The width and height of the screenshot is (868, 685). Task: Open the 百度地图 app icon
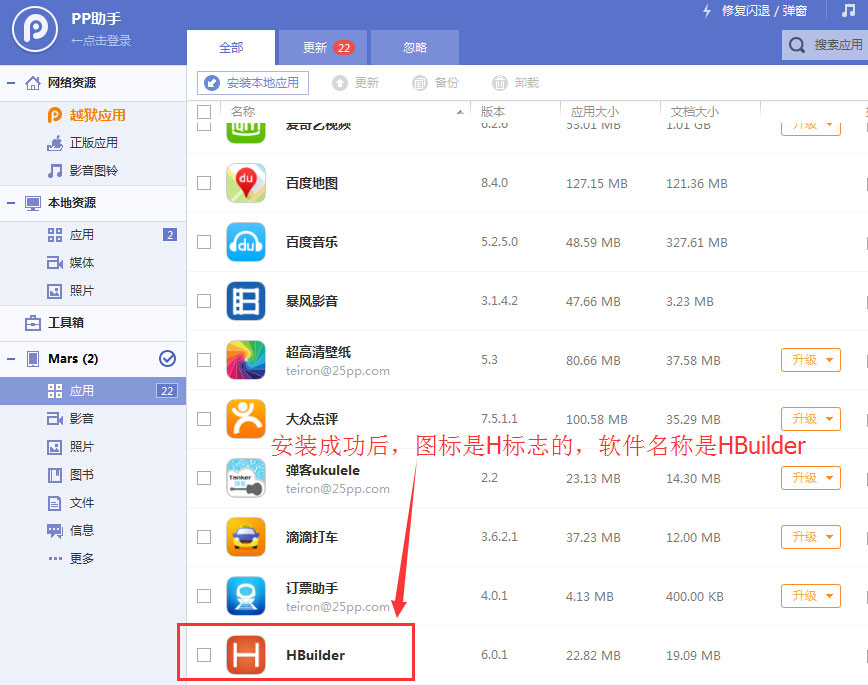tap(246, 183)
